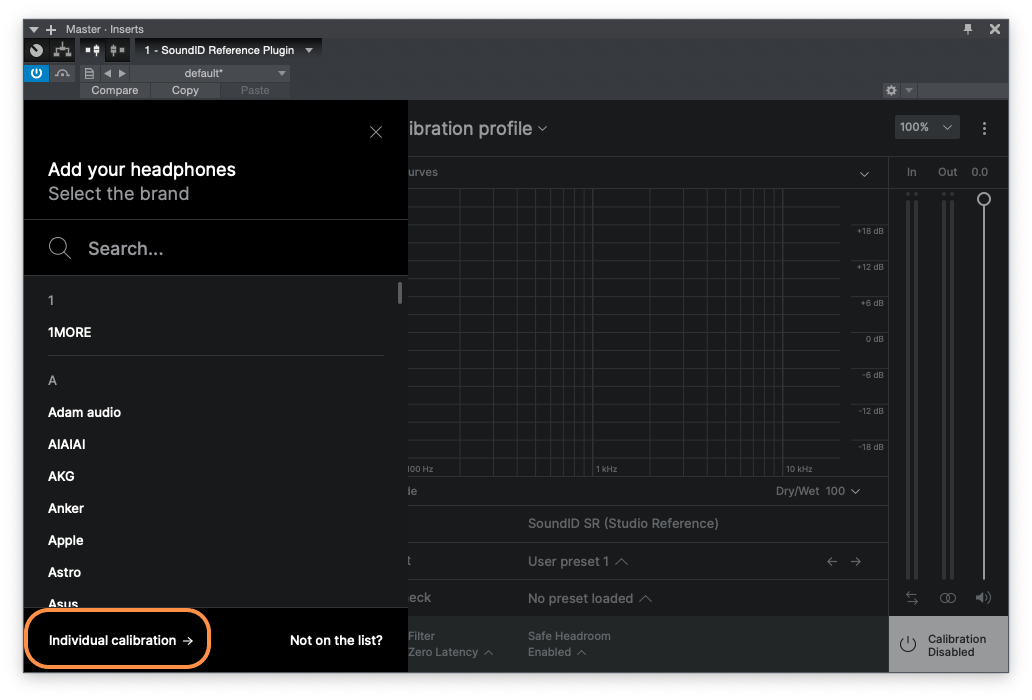1032x700 pixels.
Task: Click the plus icon in title bar
Action: (x=51, y=30)
